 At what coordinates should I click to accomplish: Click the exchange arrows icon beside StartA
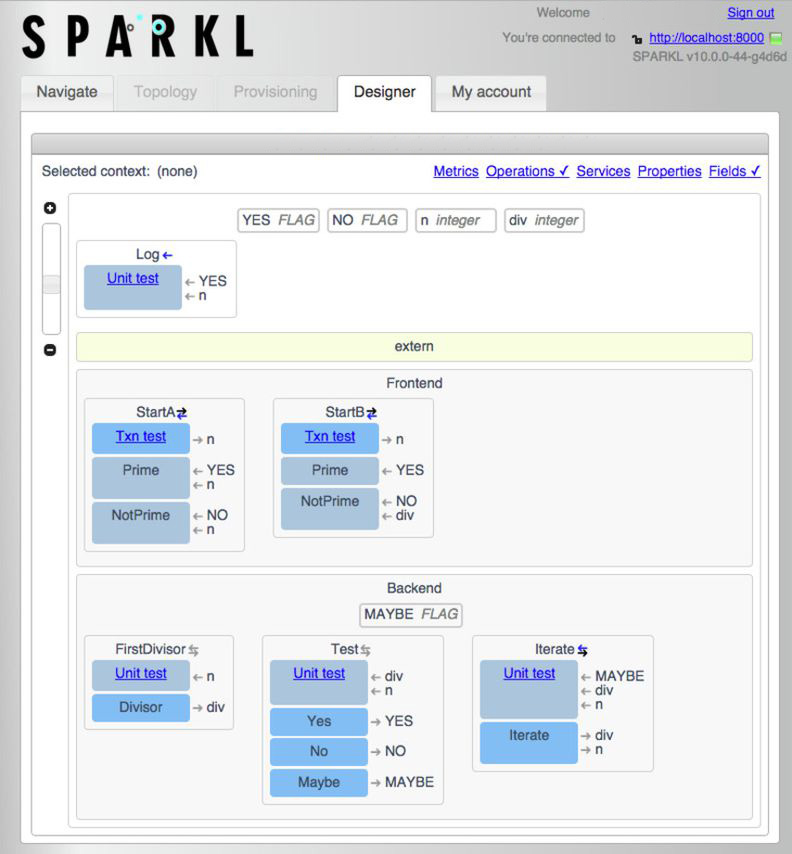coord(182,413)
